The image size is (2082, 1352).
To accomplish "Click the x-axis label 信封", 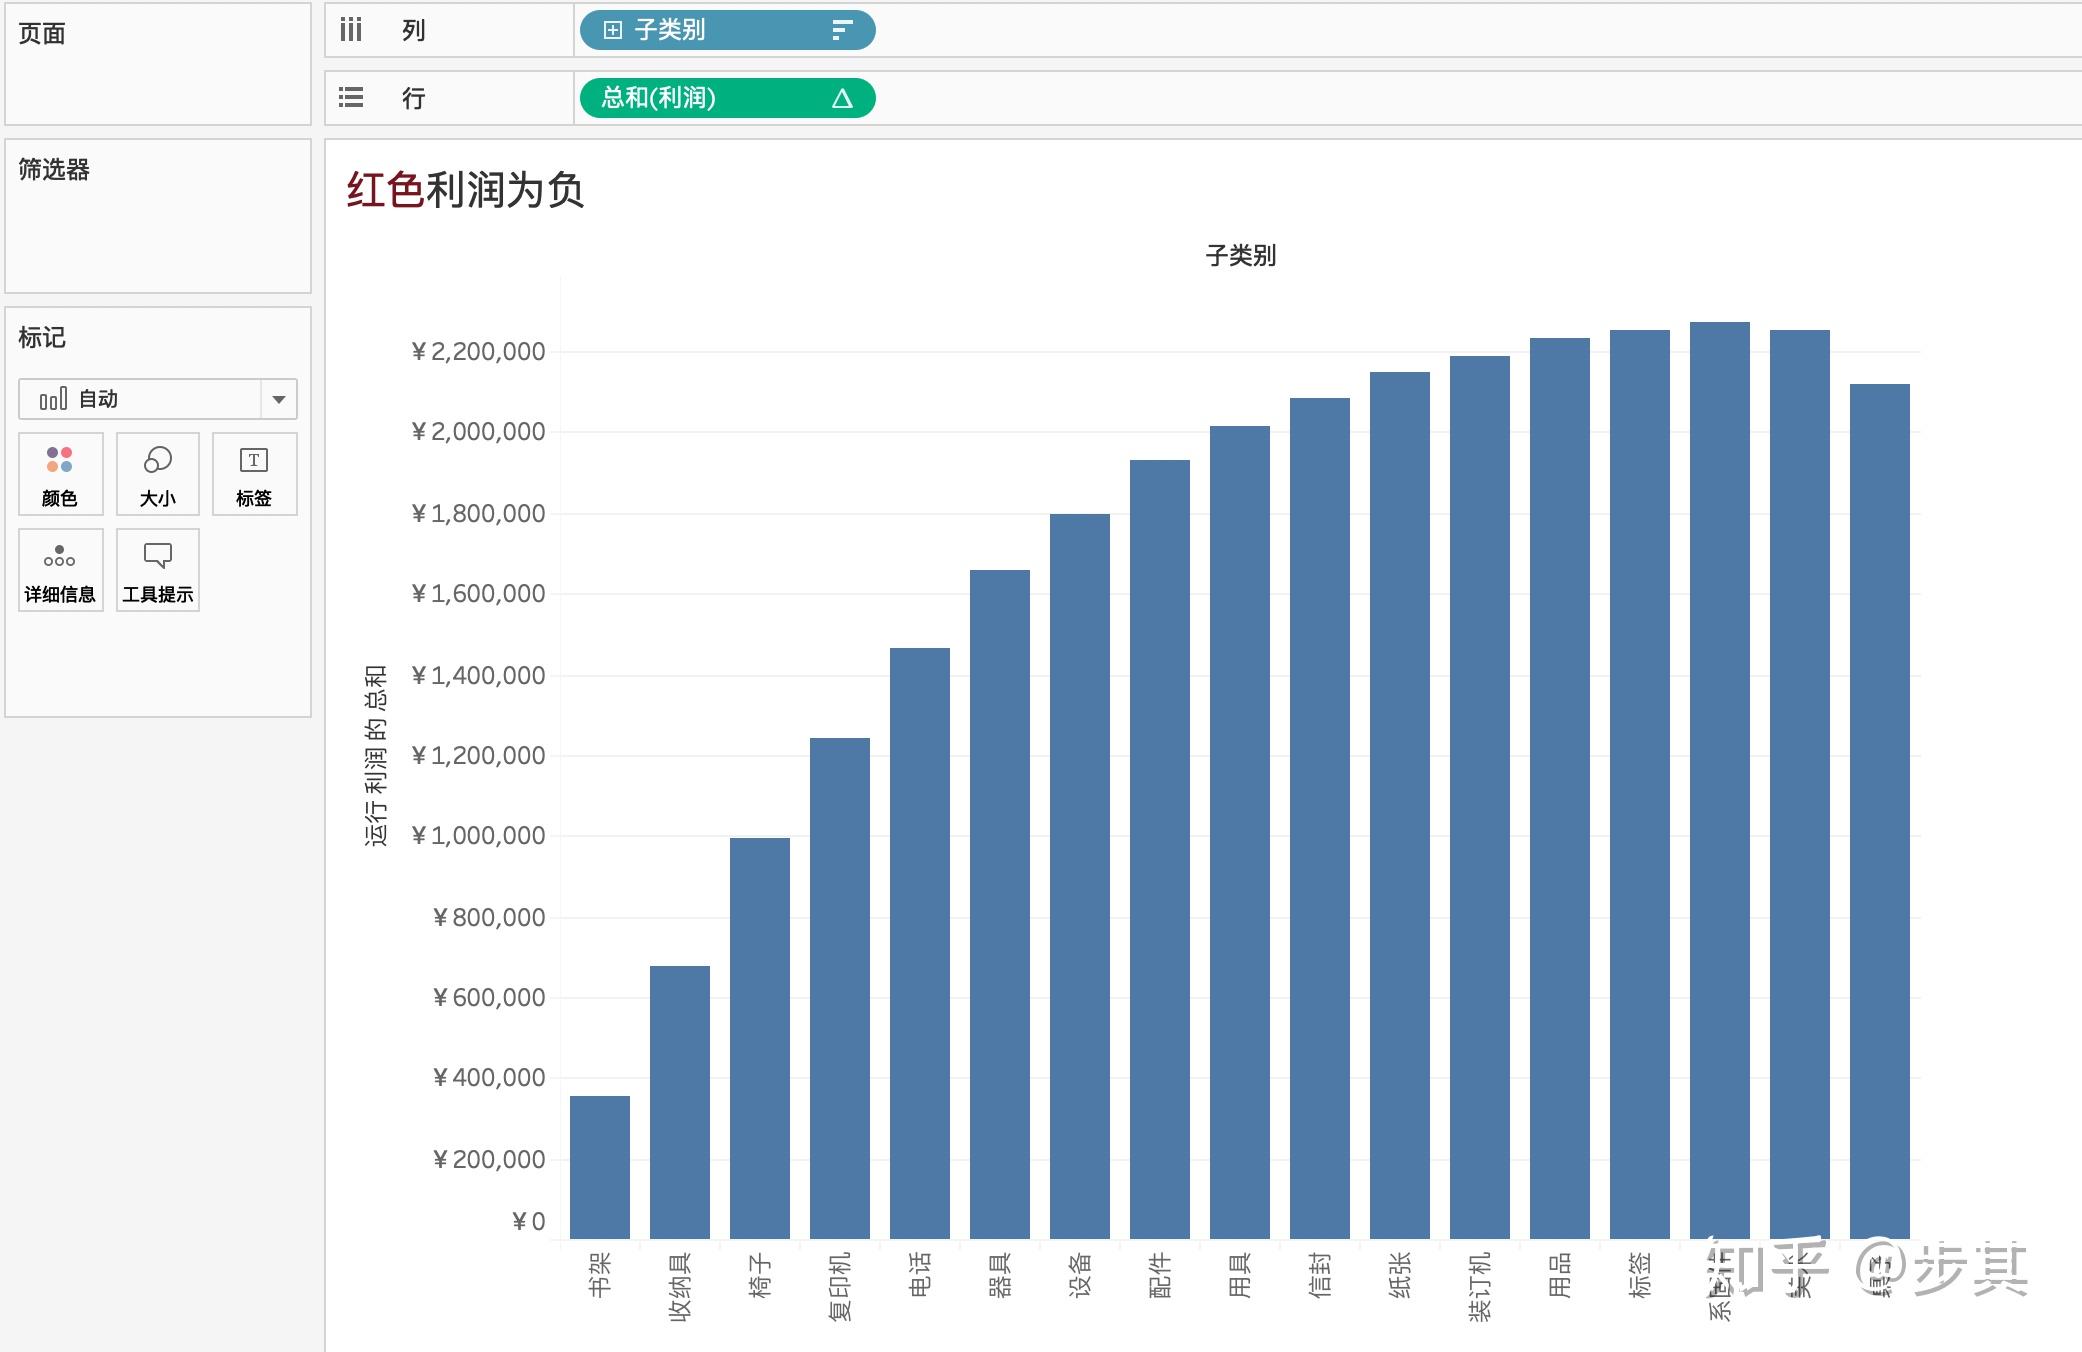I will click(1320, 1275).
